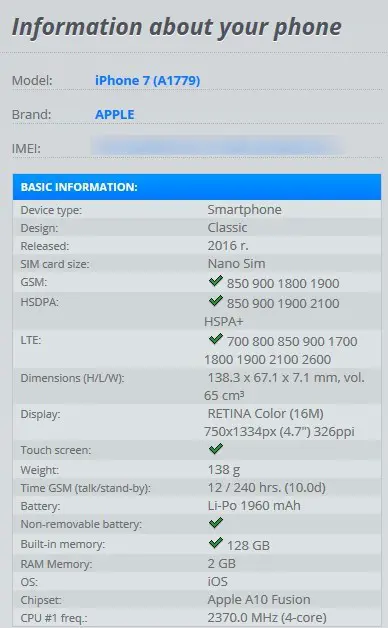The height and width of the screenshot is (628, 388).
Task: Click the Non-removable battery green checkmark
Action: pos(215,523)
